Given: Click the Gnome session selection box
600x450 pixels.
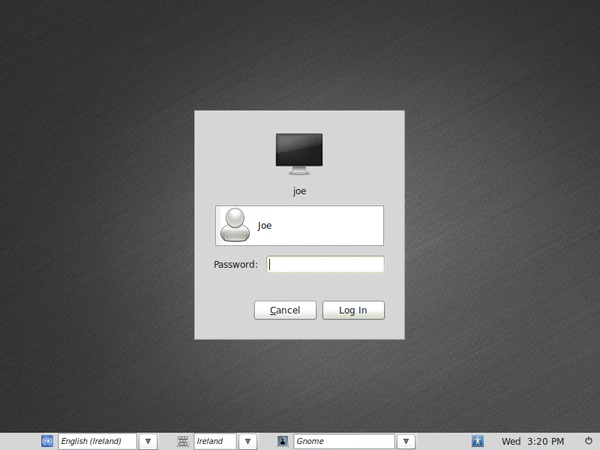Looking at the screenshot, I should pos(342,441).
